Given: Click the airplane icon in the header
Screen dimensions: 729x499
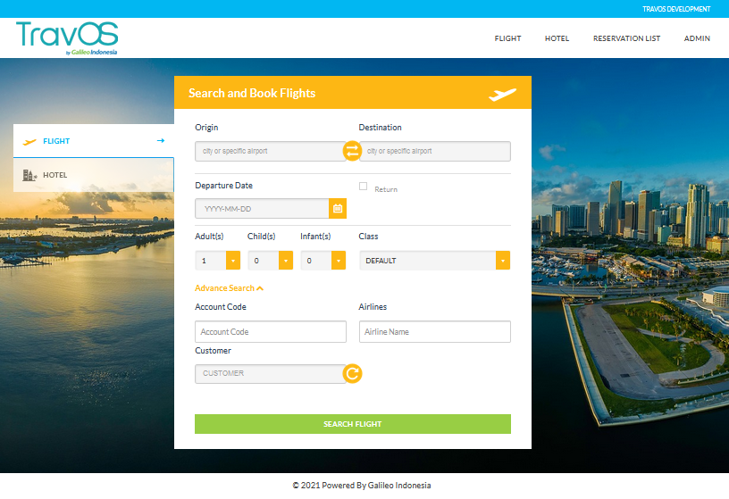Looking at the screenshot, I should (502, 94).
